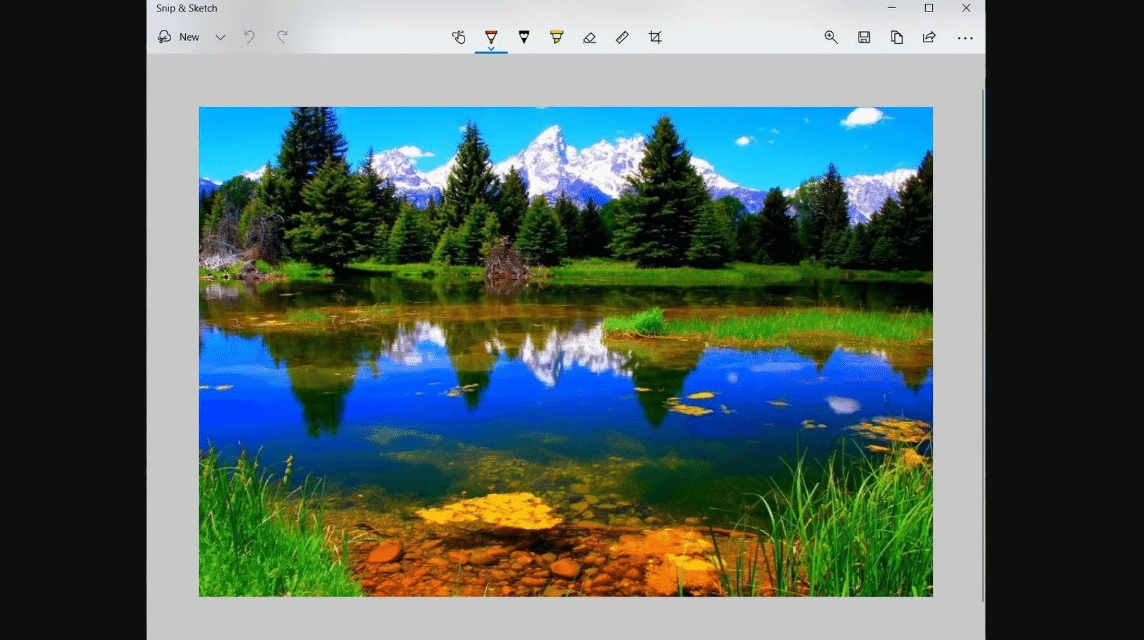Undo the last action
The height and width of the screenshot is (640, 1144).
(250, 37)
